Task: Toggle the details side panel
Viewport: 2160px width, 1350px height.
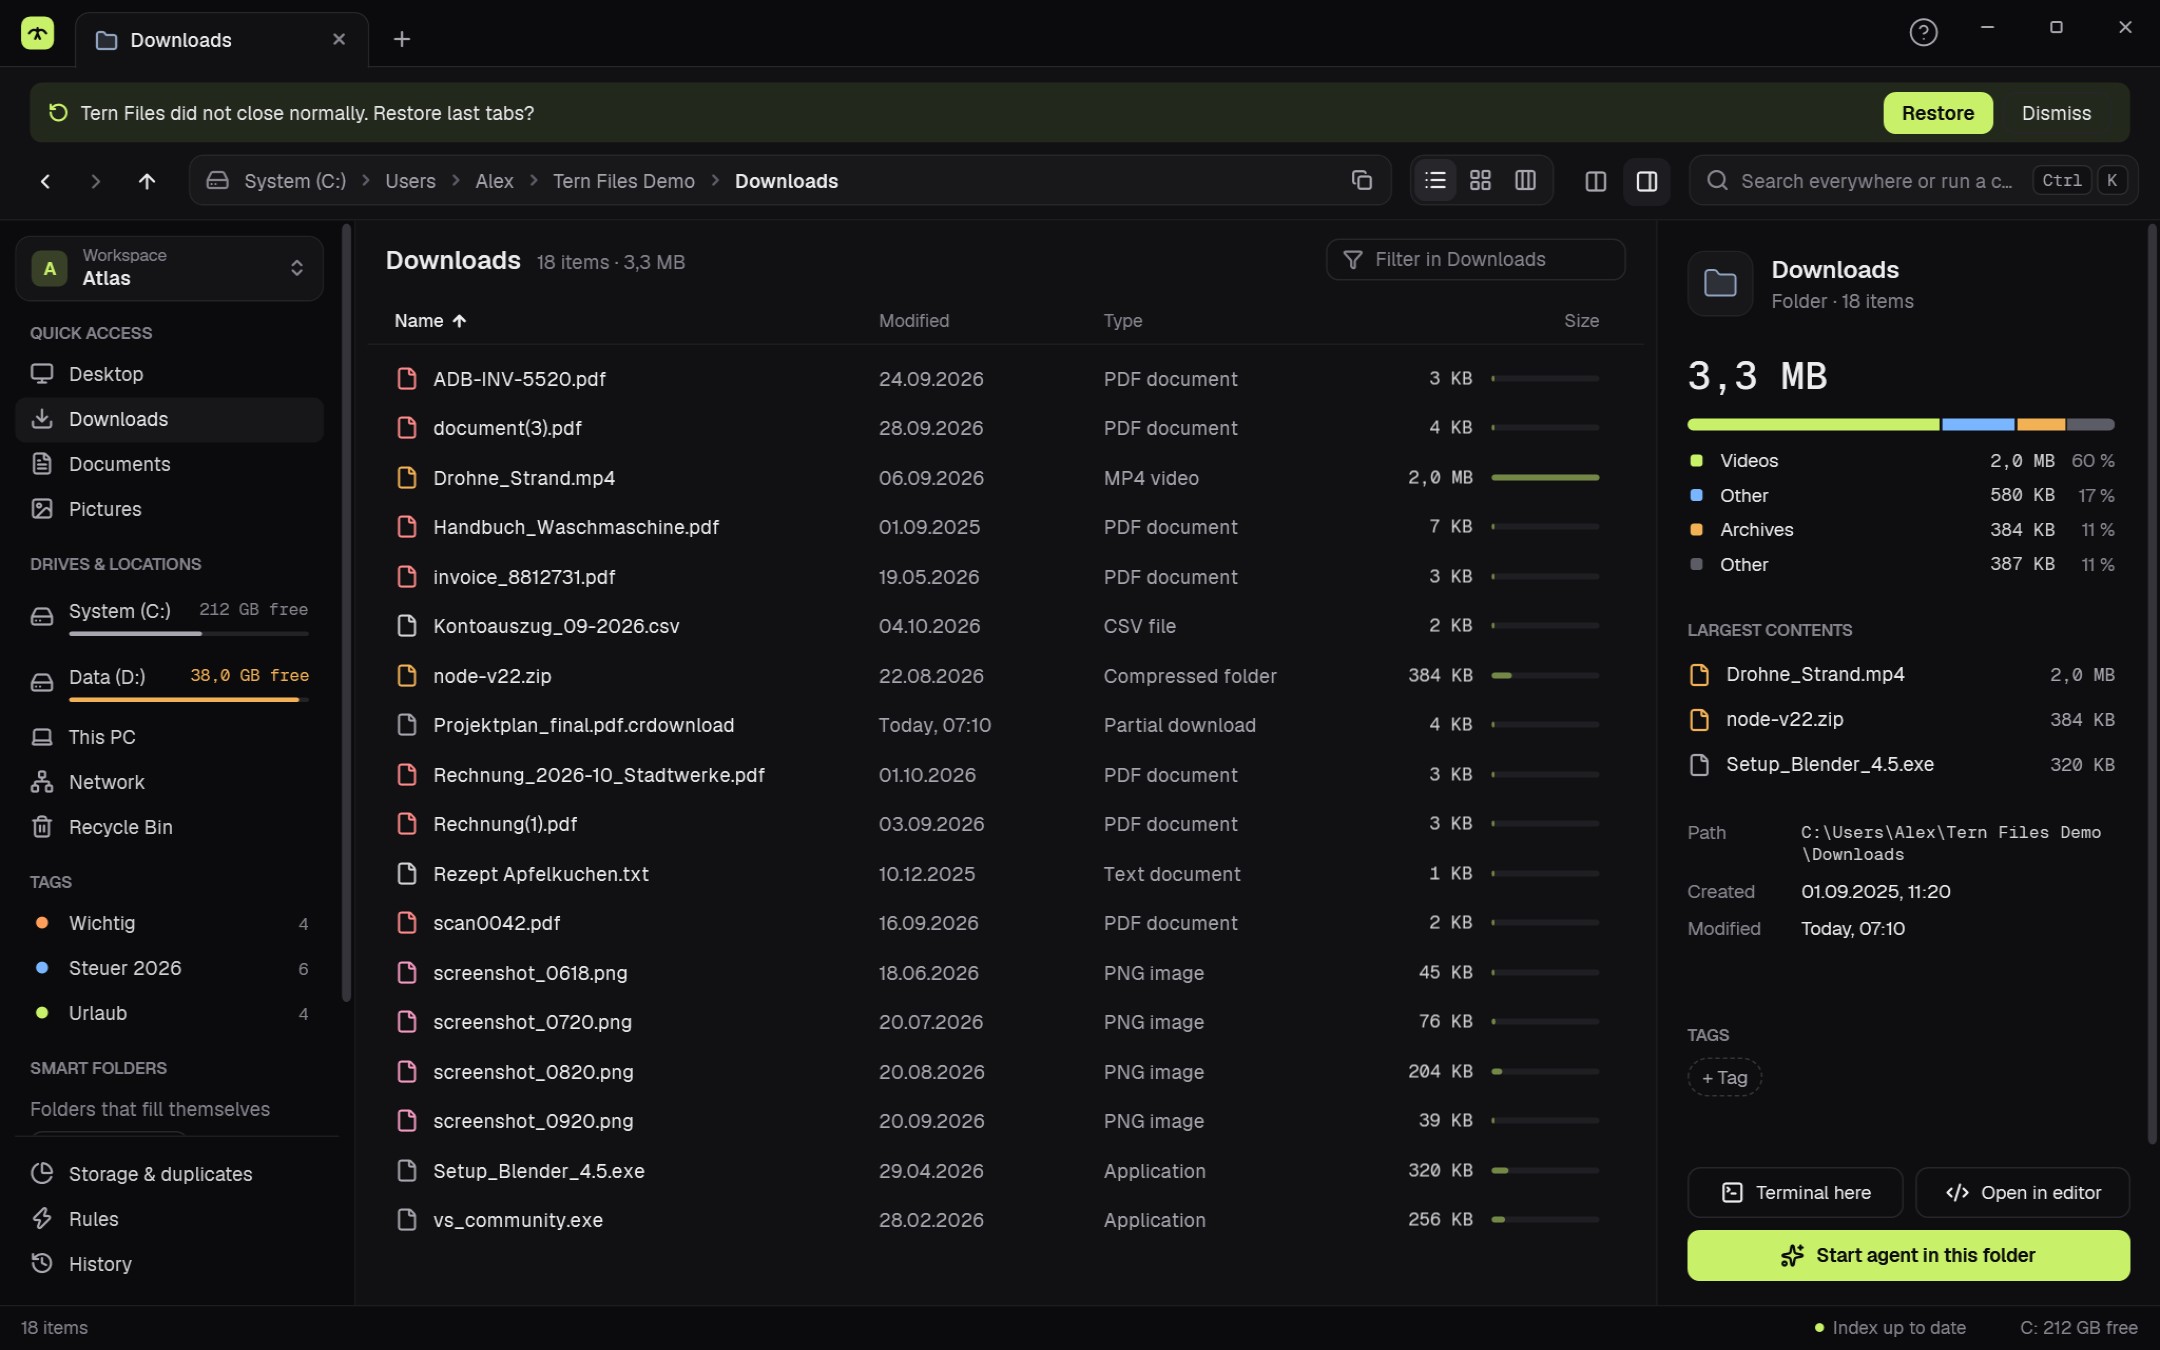Action: pyautogui.click(x=1646, y=181)
